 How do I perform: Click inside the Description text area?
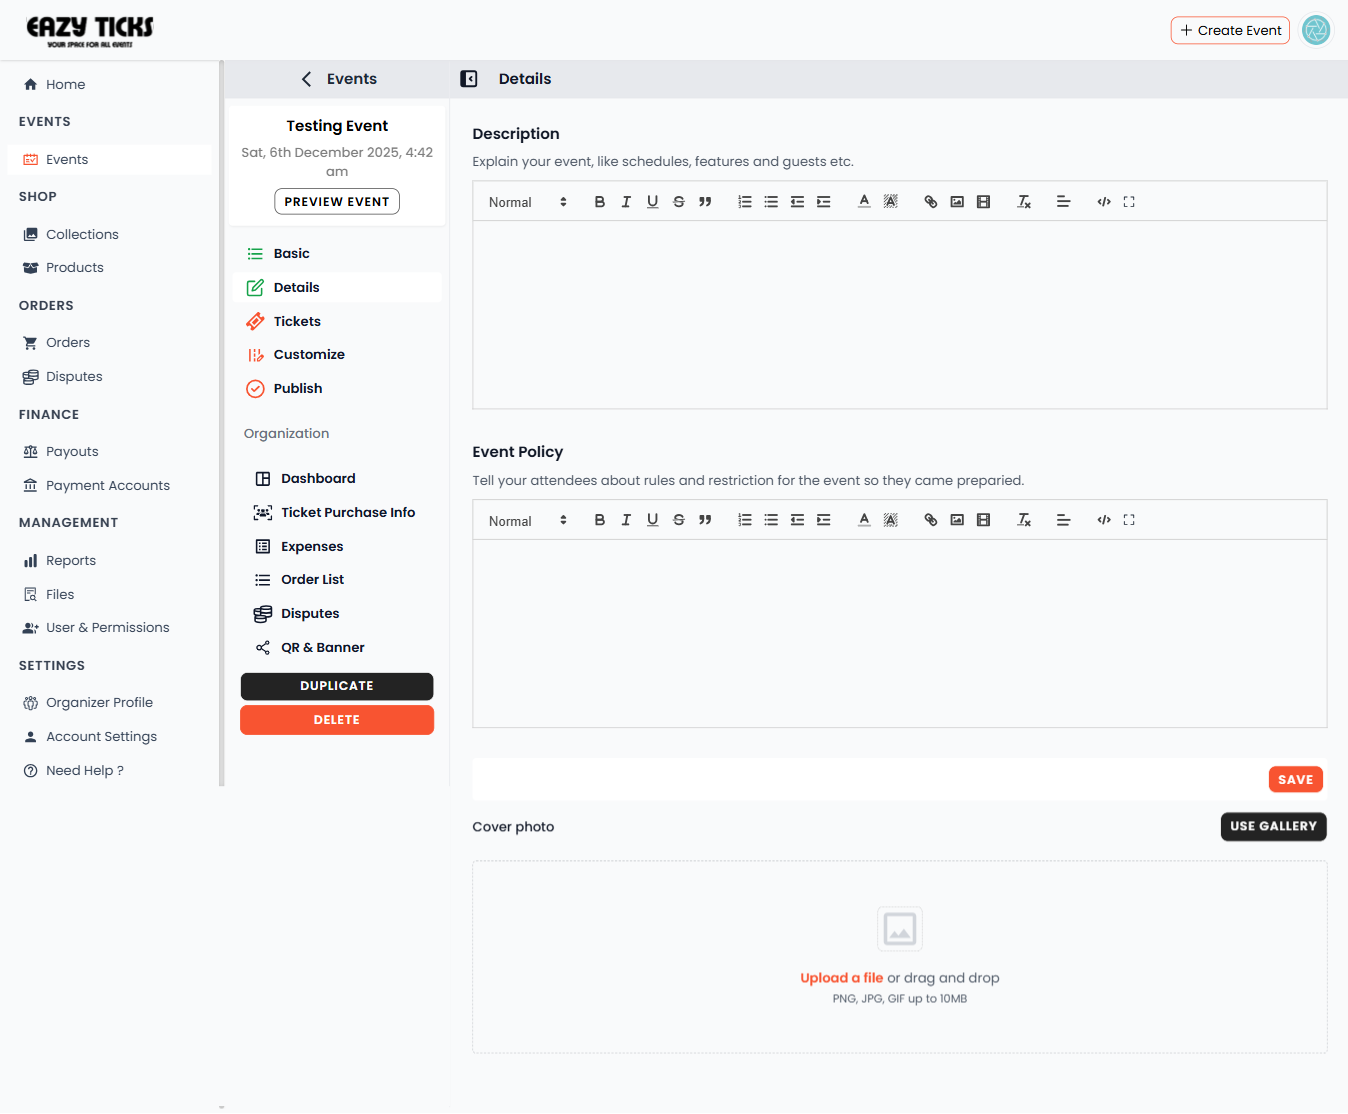pyautogui.click(x=899, y=314)
